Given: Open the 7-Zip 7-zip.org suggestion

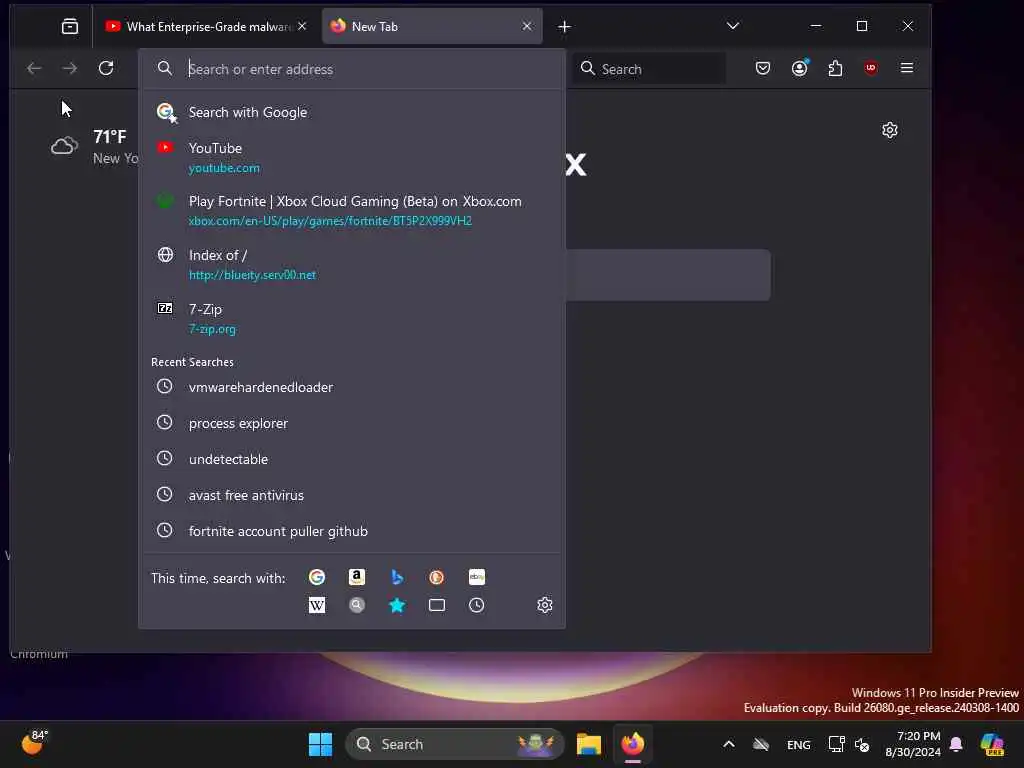Looking at the screenshot, I should [x=352, y=319].
